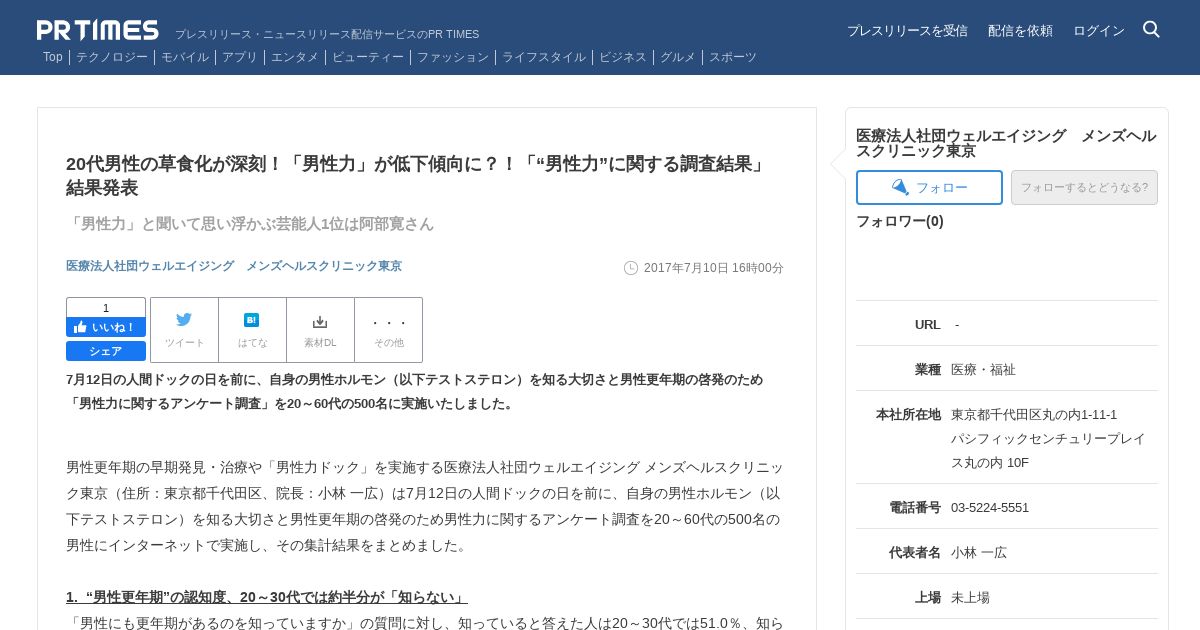The height and width of the screenshot is (630, 1200).
Task: Open 配信を依頼 link
Action: tap(1020, 31)
